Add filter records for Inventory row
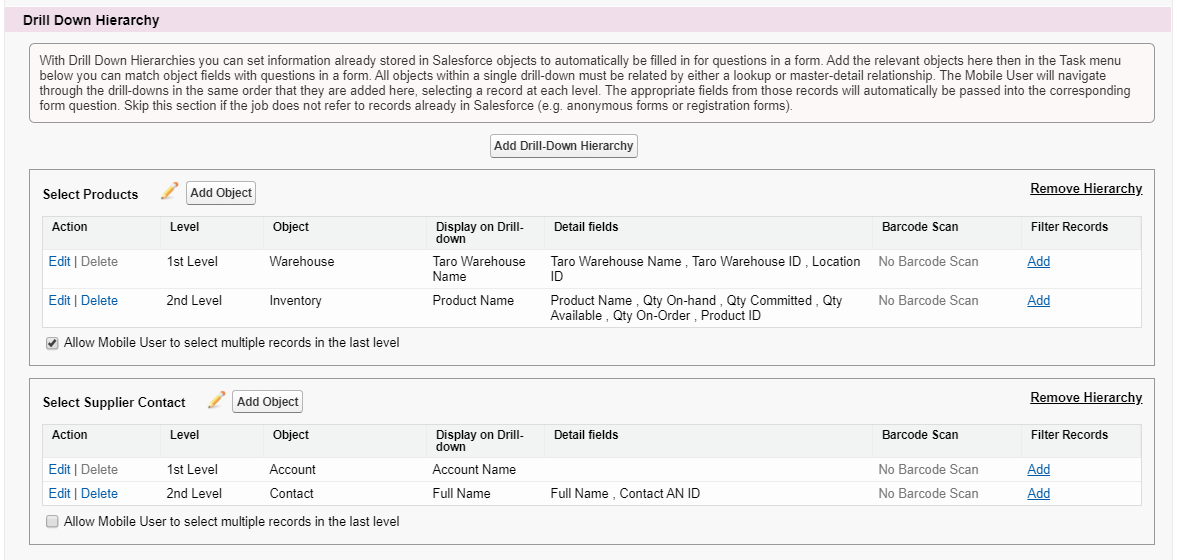 click(x=1038, y=300)
